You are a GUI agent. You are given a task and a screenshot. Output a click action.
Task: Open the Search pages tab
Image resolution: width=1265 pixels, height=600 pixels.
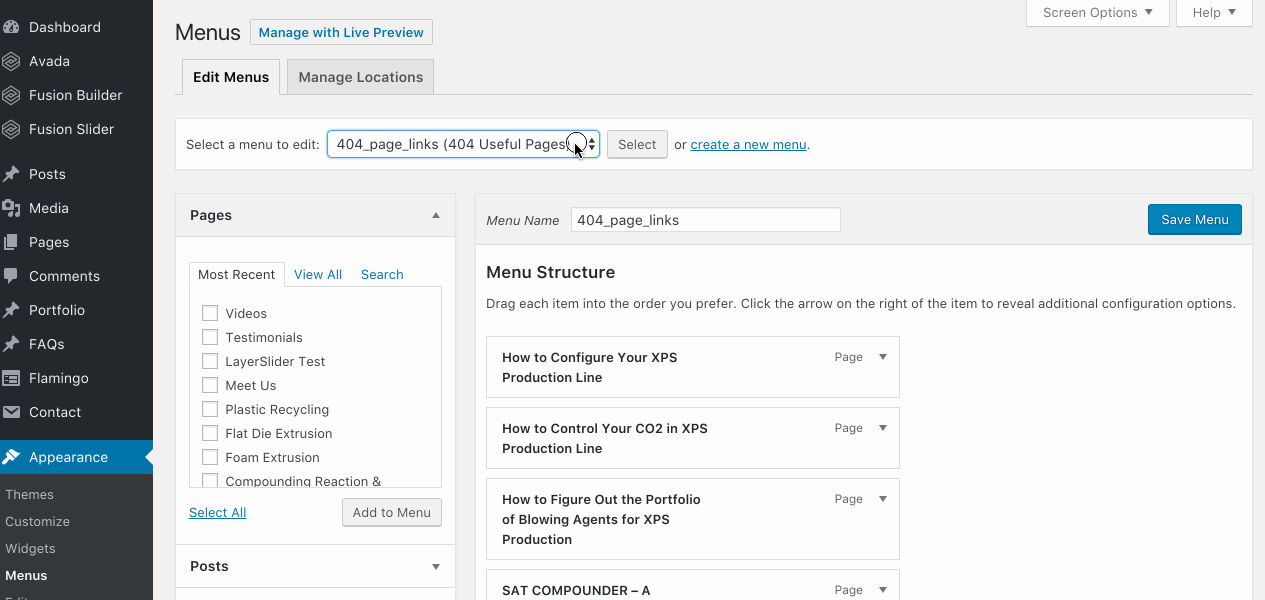382,274
